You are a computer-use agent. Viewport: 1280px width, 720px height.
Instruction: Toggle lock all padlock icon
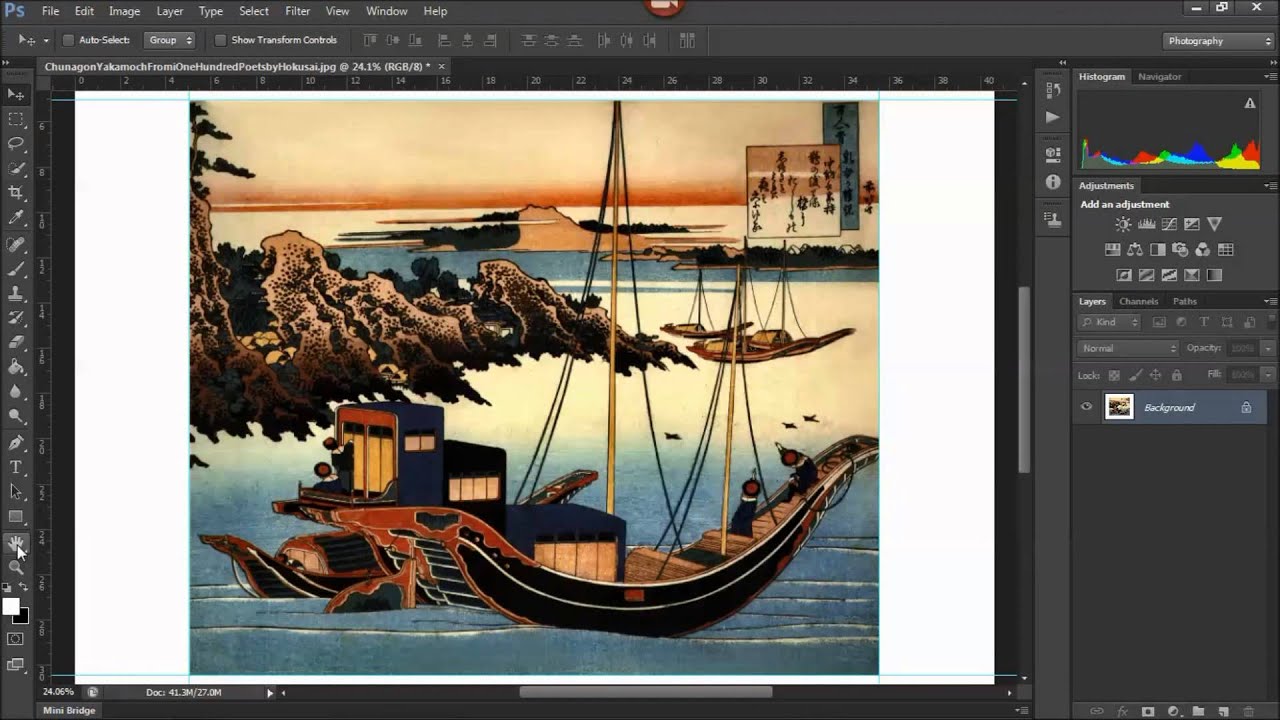click(1176, 375)
